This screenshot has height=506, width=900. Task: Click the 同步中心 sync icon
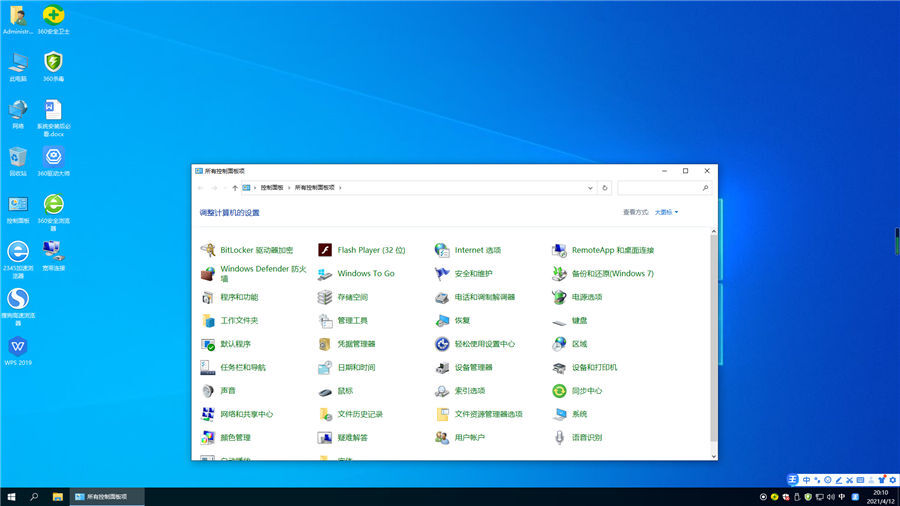coord(559,391)
